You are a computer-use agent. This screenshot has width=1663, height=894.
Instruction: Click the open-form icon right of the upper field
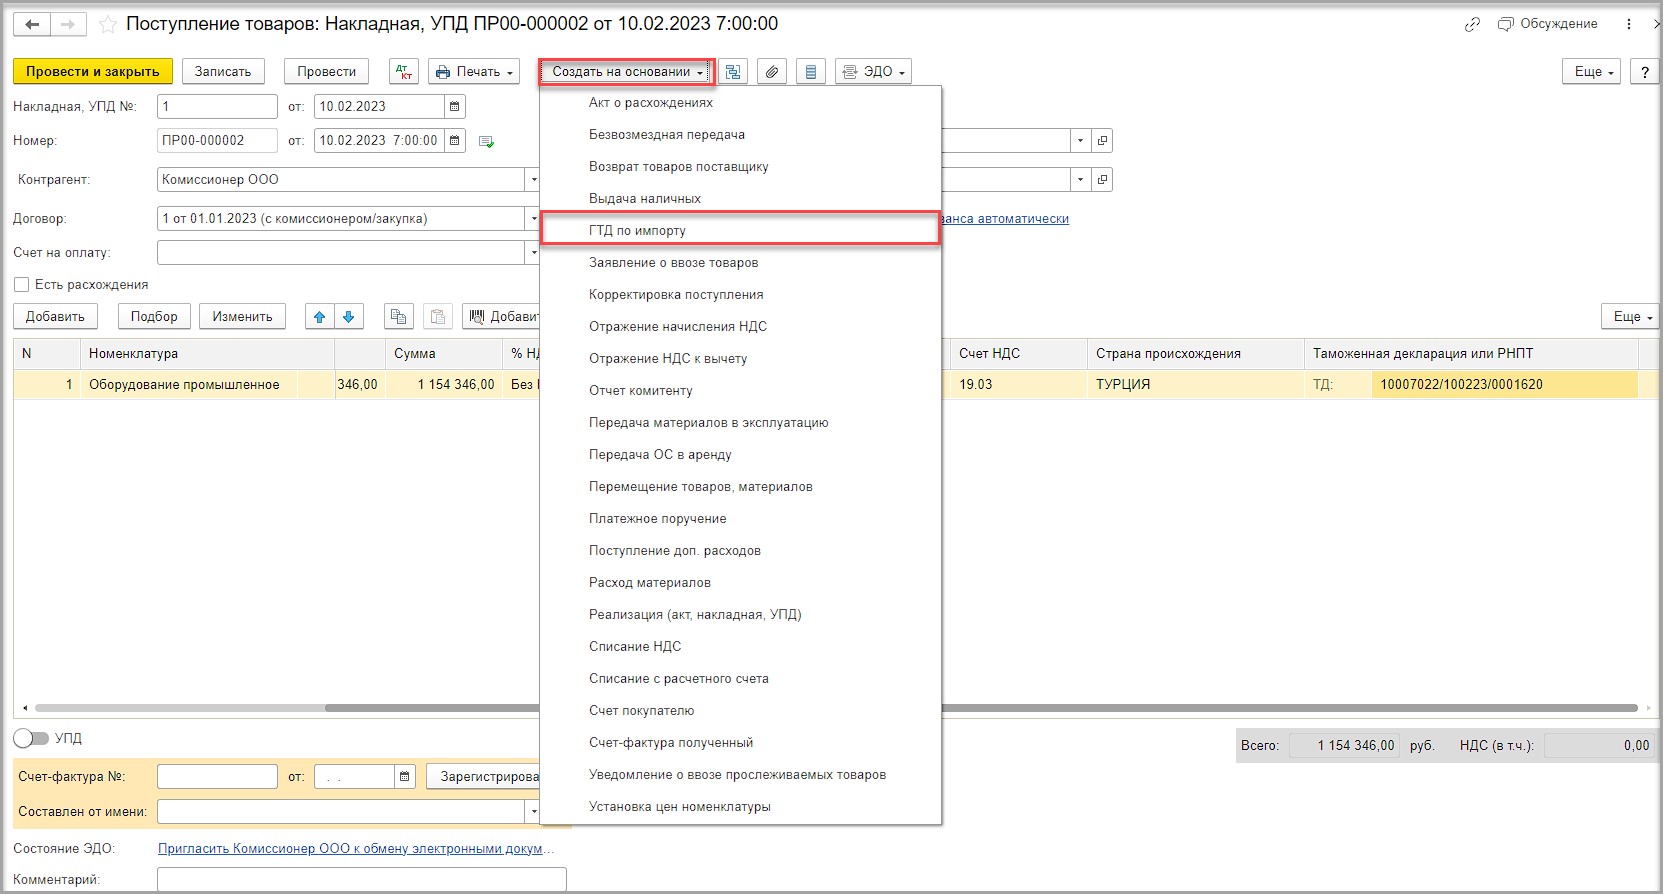1102,141
